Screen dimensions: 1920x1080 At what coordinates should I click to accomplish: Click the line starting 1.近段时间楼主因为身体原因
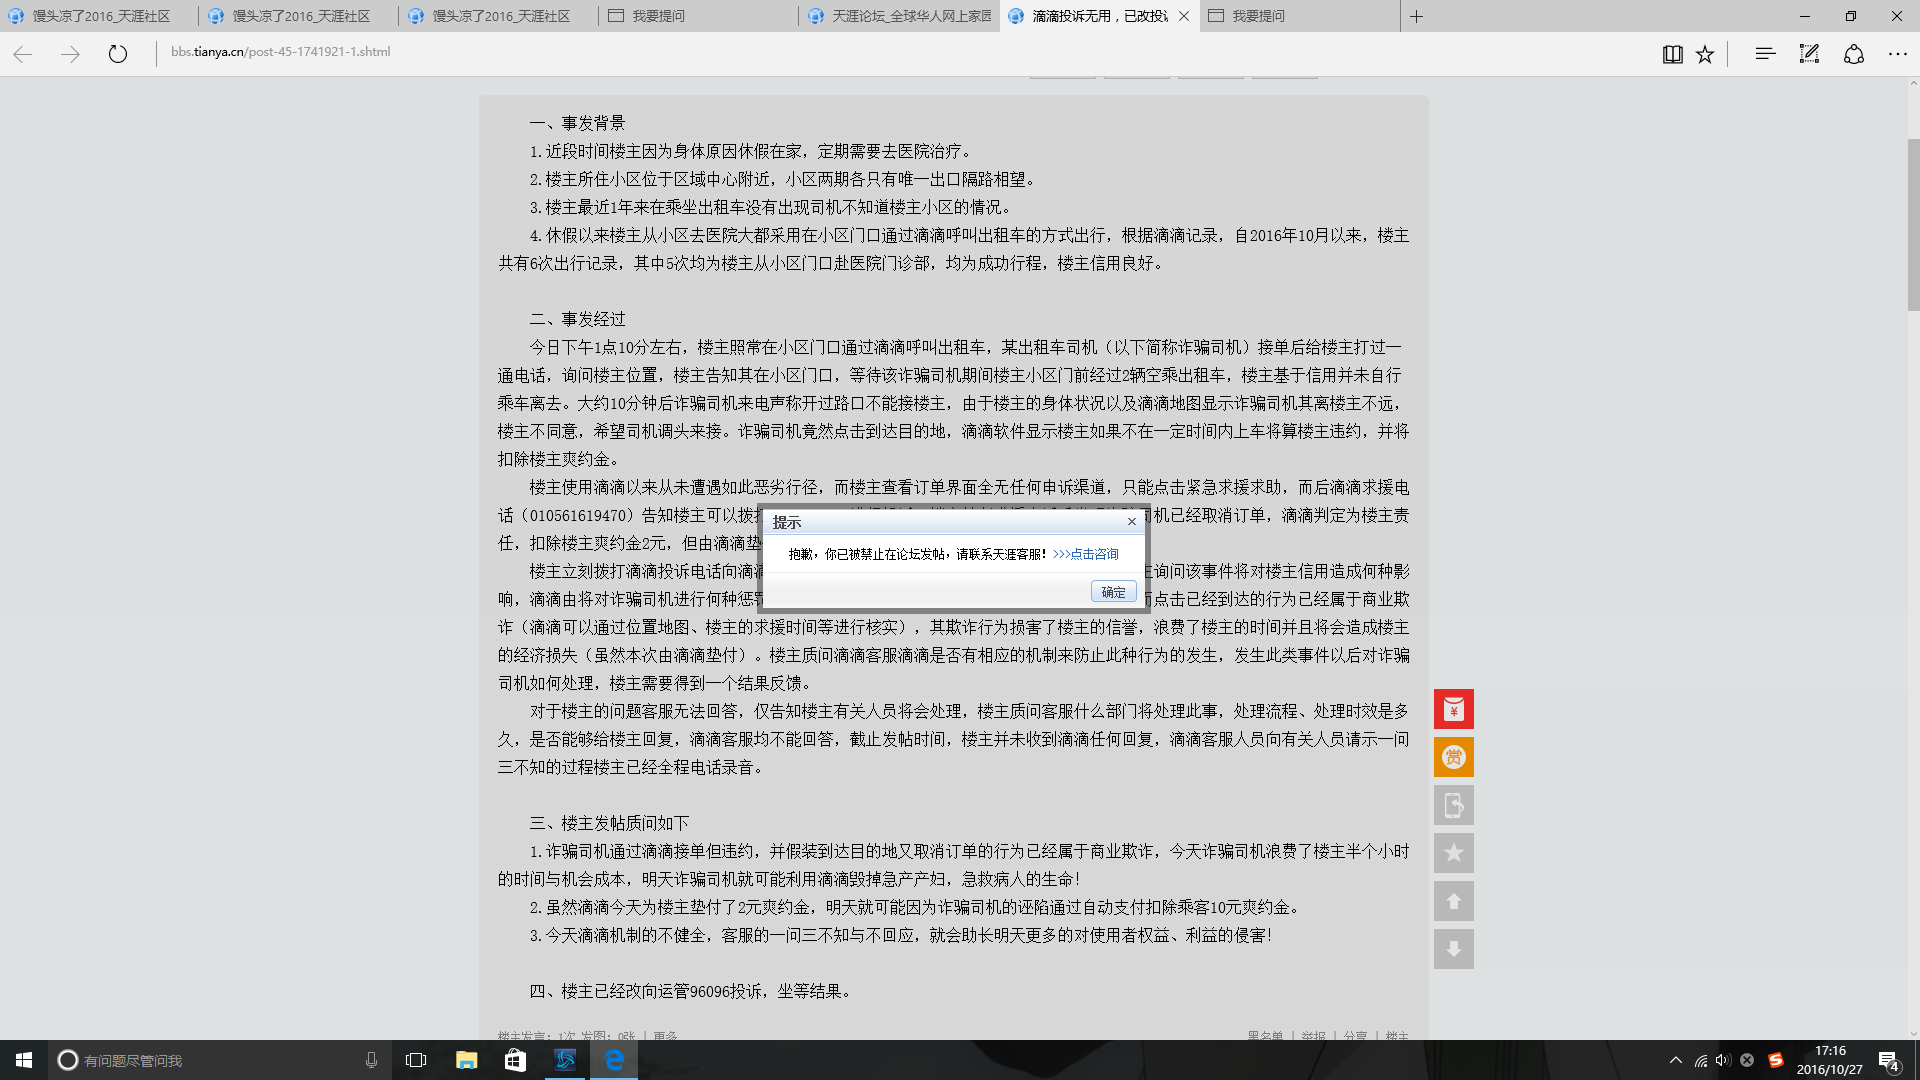click(751, 151)
